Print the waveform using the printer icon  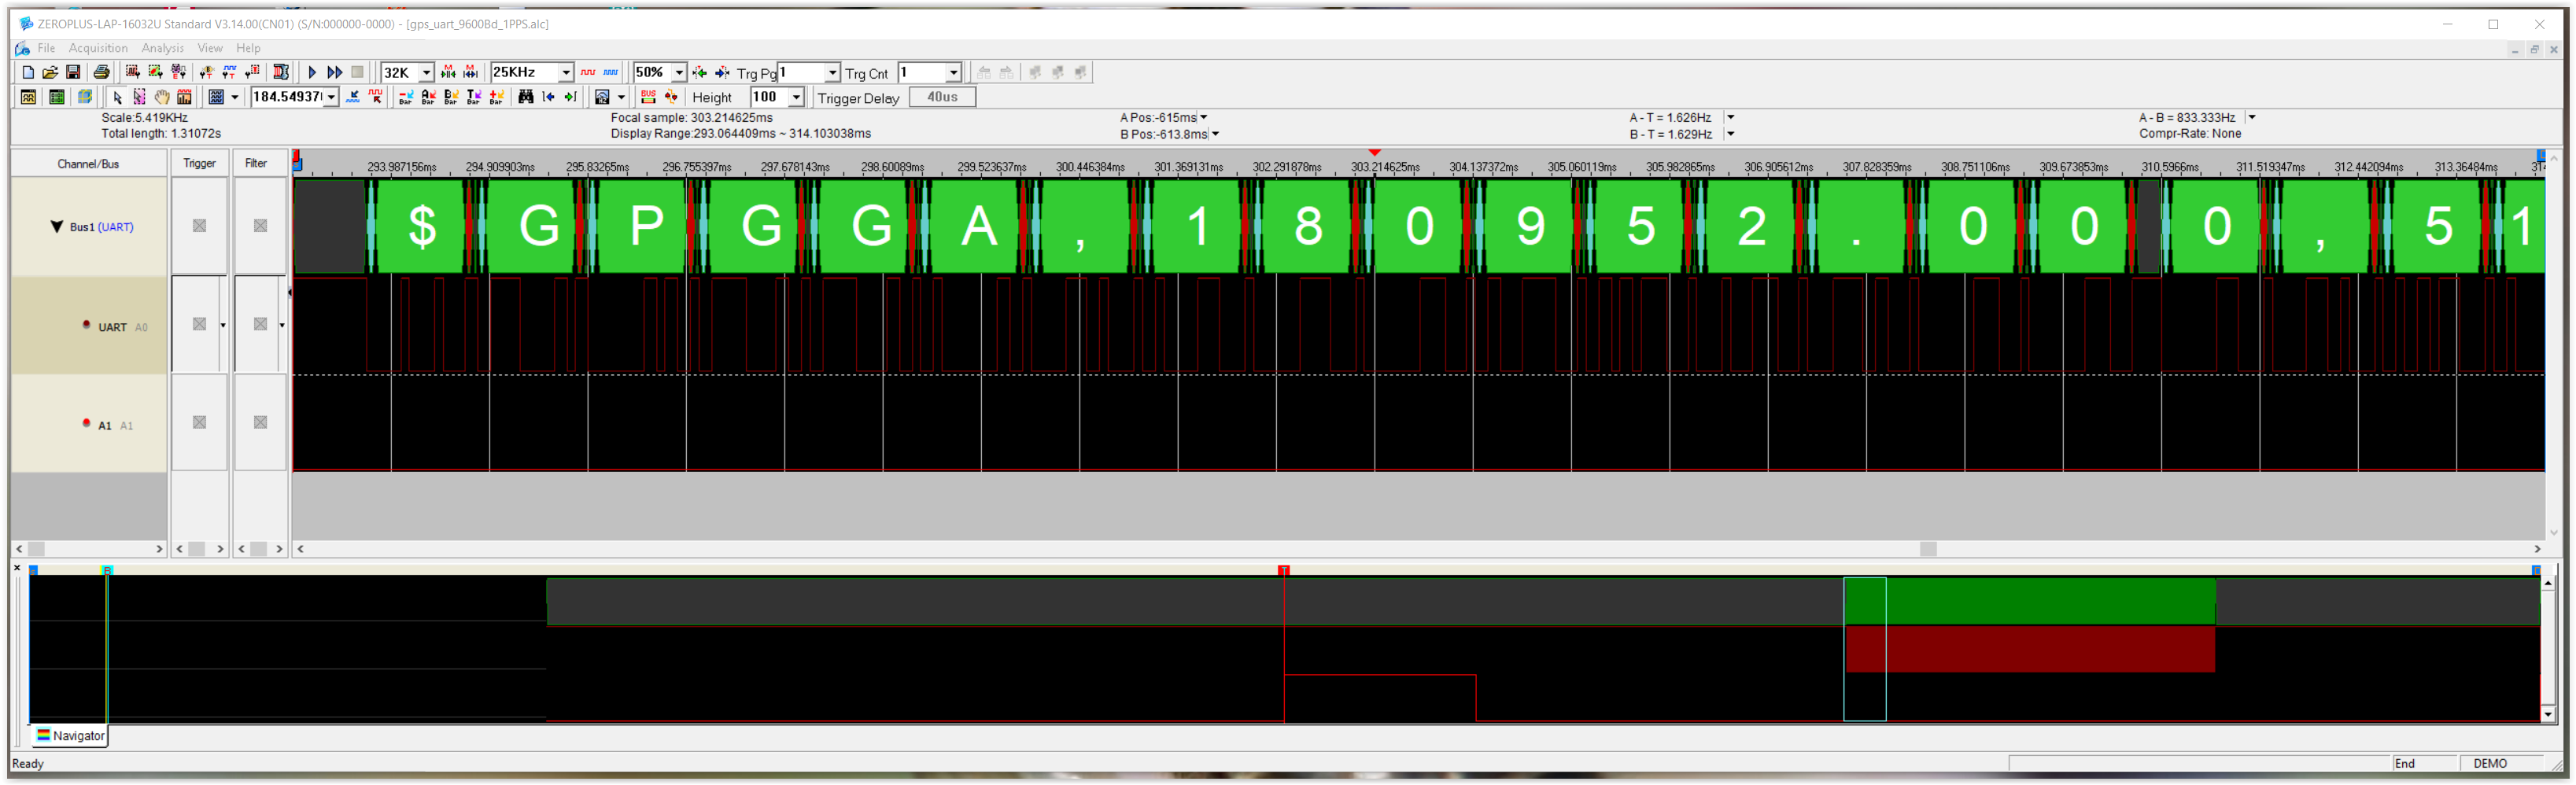(101, 72)
